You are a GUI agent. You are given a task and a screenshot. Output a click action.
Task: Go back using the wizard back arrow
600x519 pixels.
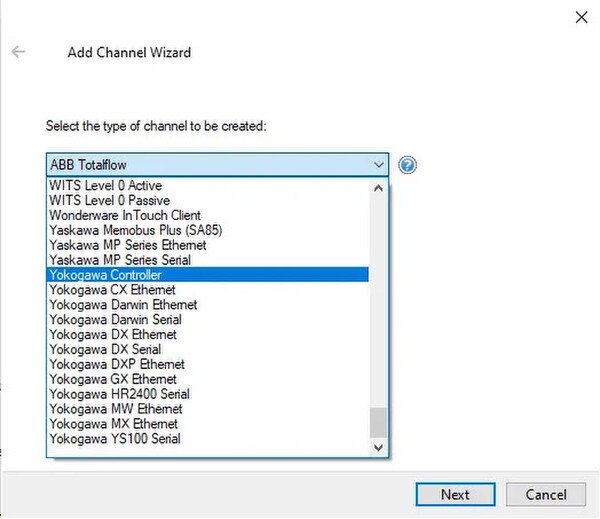pos(18,51)
